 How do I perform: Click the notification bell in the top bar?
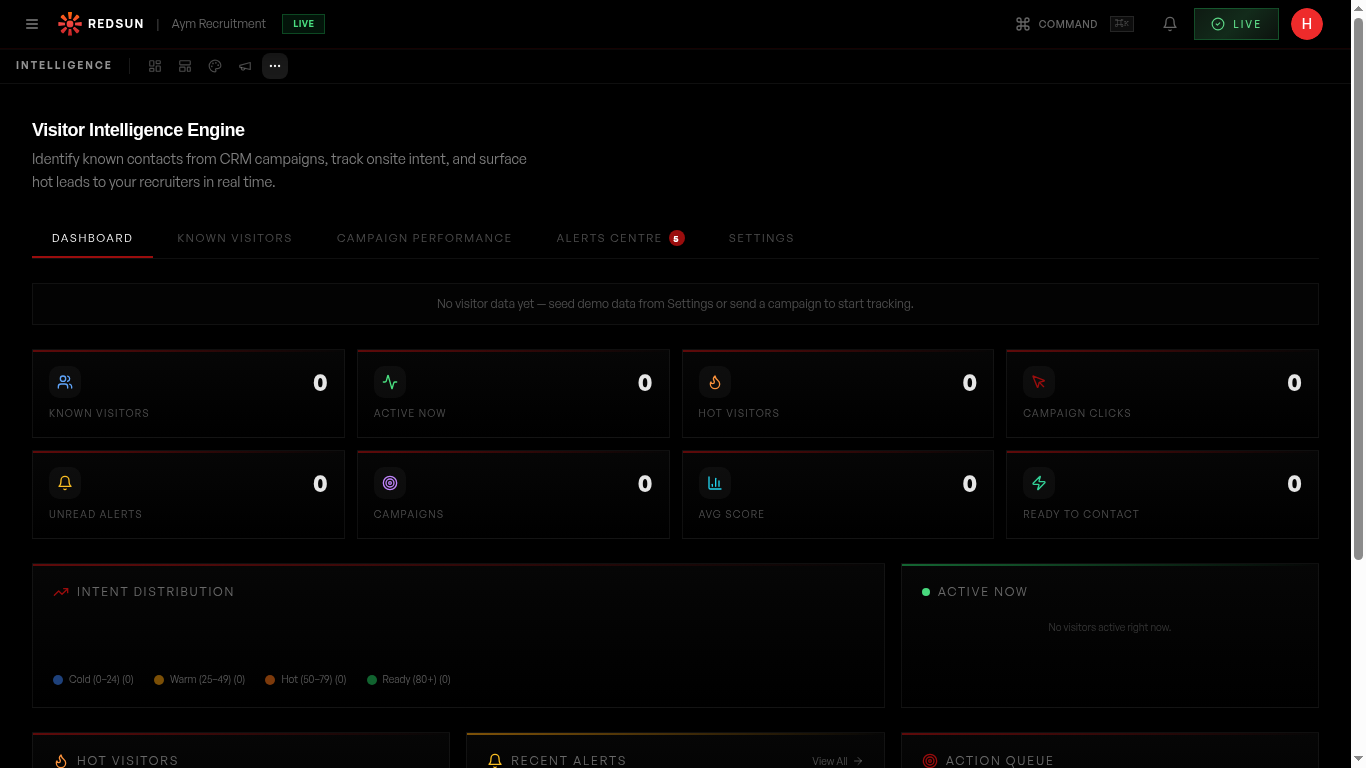tap(1169, 23)
